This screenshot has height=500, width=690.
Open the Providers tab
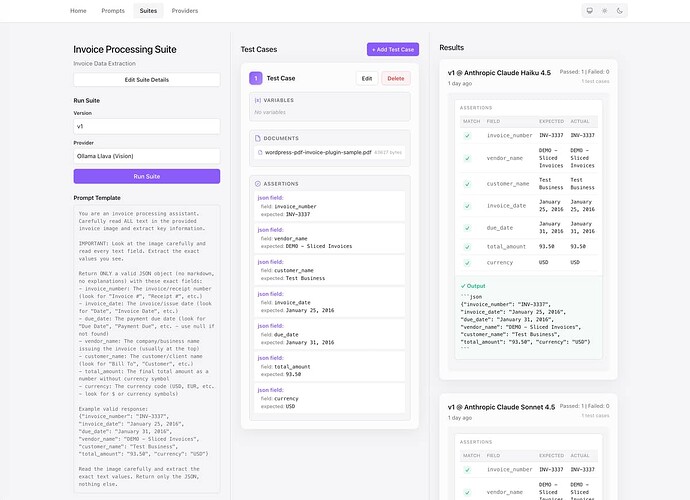tap(184, 10)
